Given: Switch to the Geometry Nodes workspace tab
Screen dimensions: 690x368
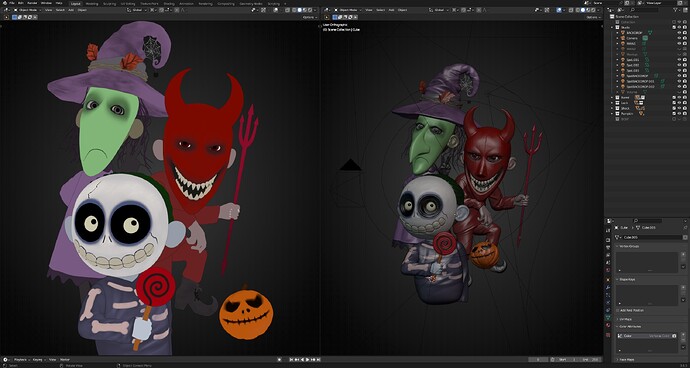Looking at the screenshot, I should 251,4.
